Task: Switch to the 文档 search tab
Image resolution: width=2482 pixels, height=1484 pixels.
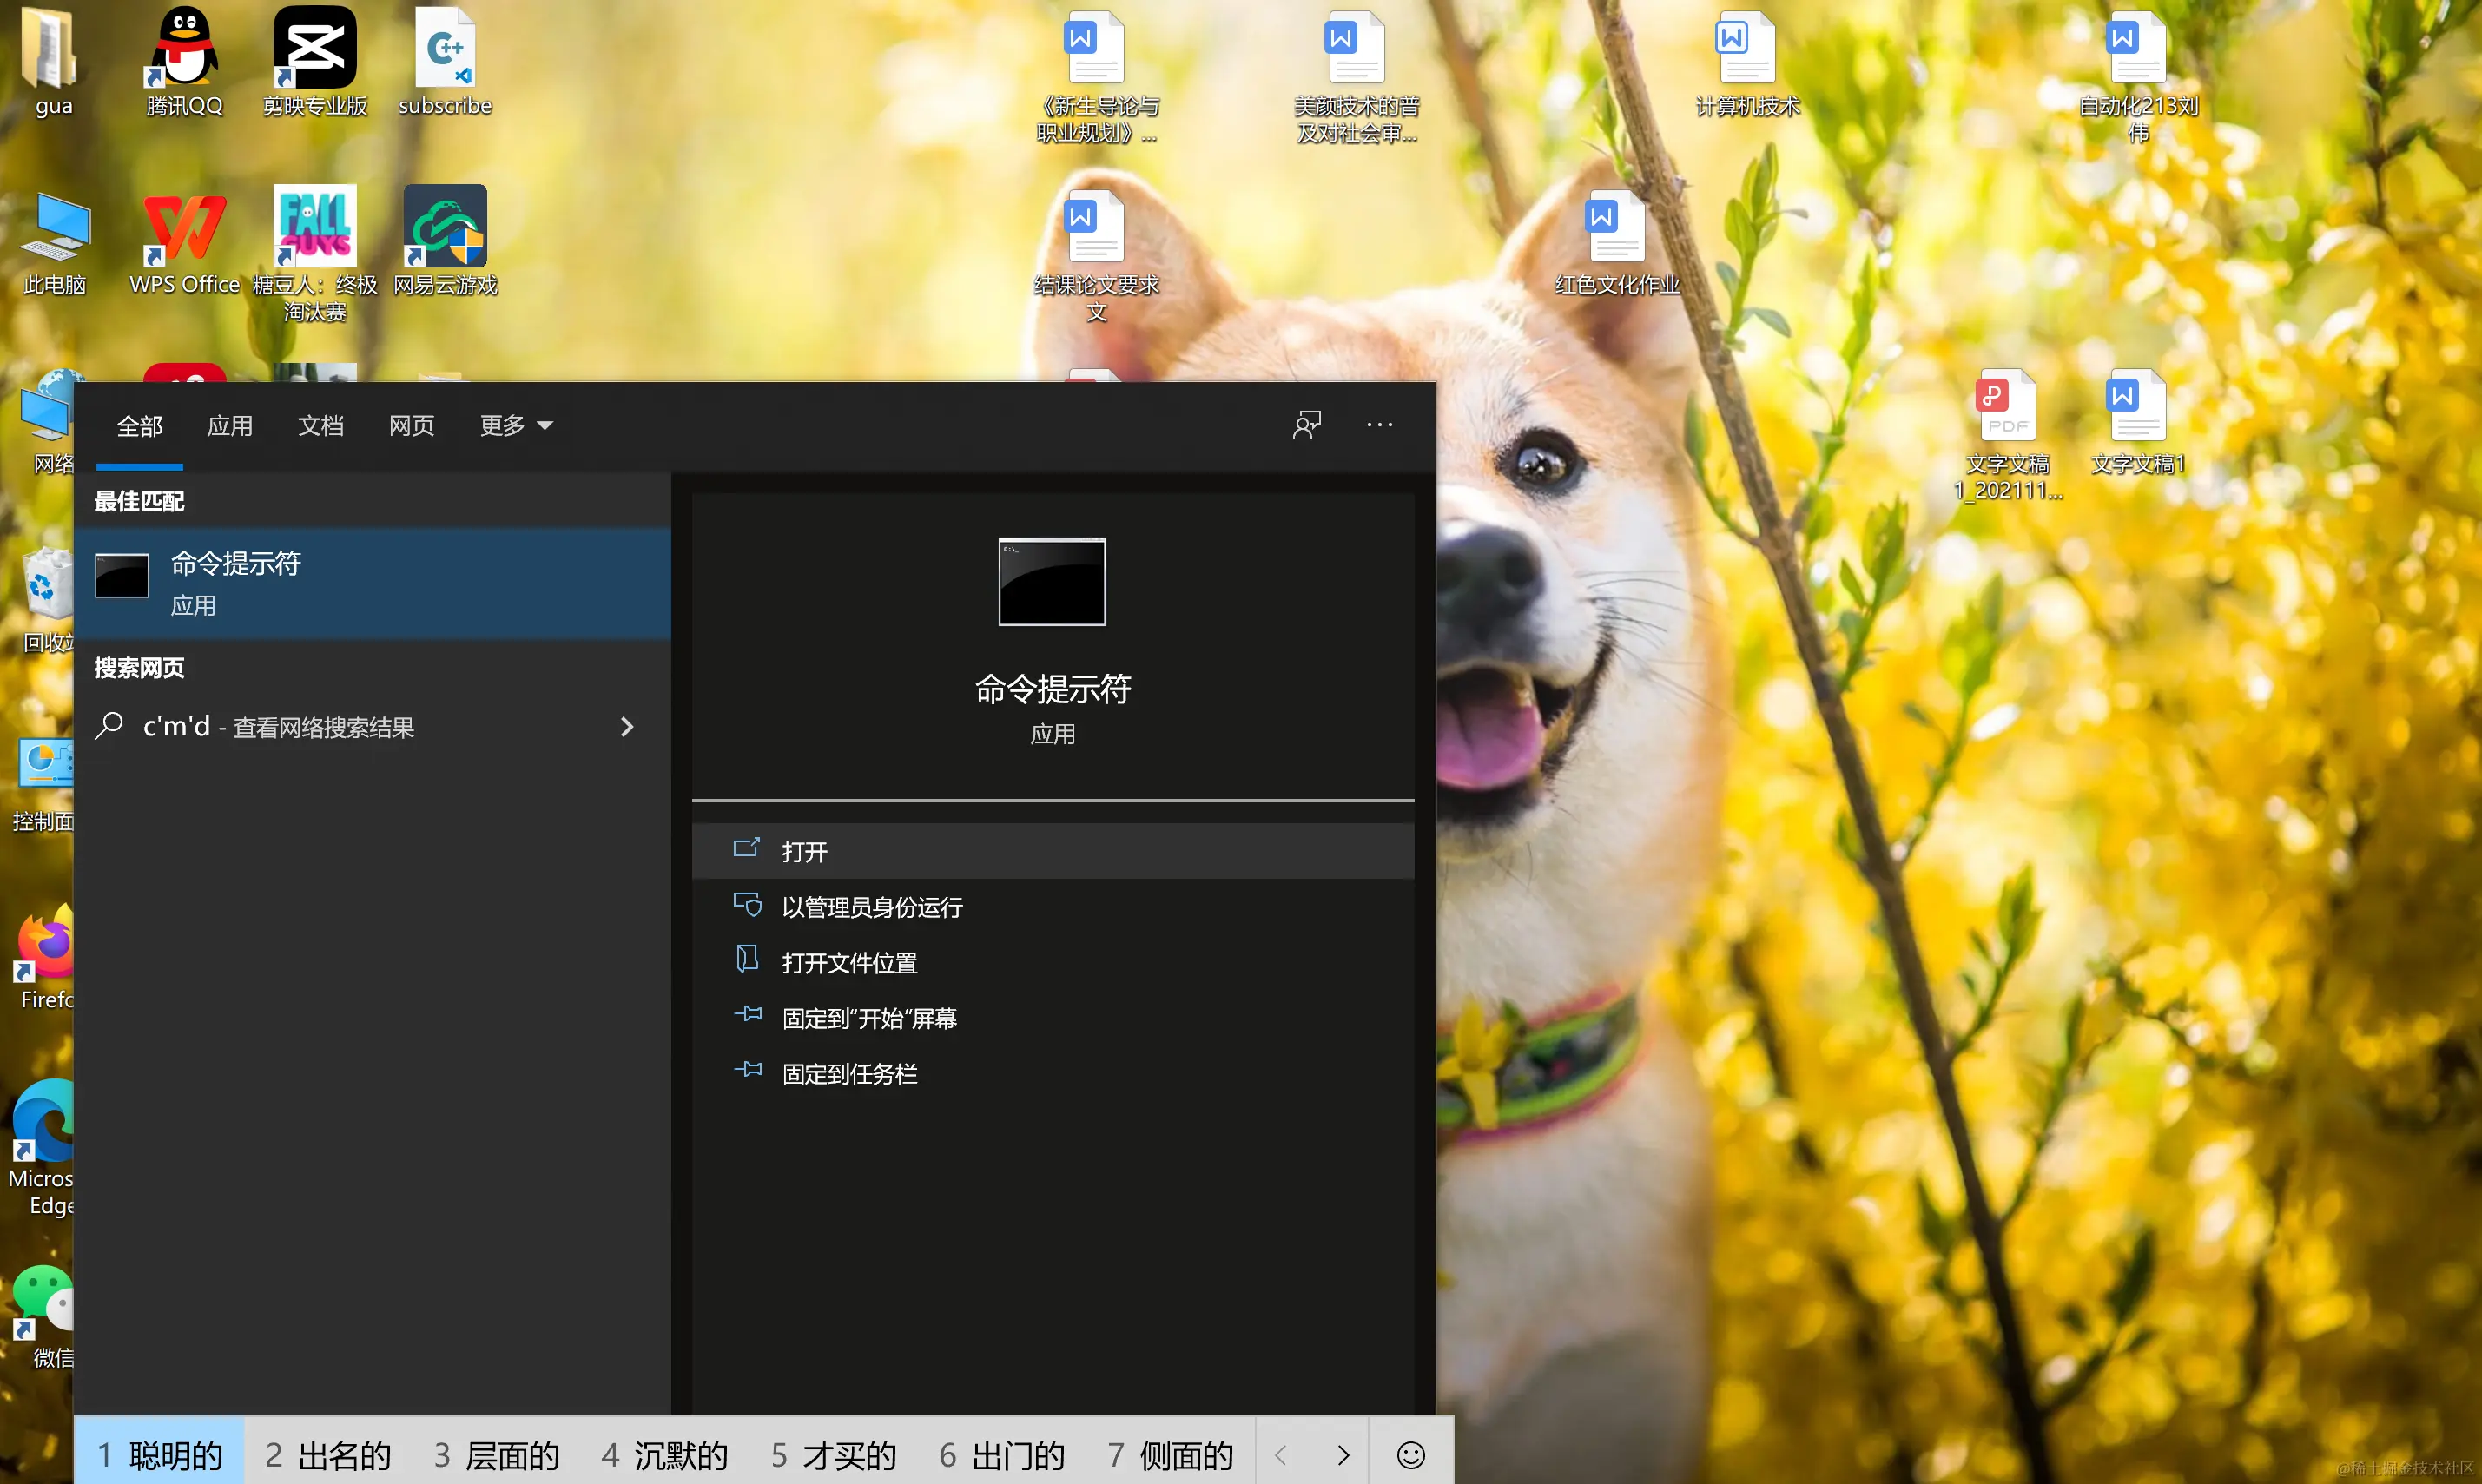Action: [319, 424]
